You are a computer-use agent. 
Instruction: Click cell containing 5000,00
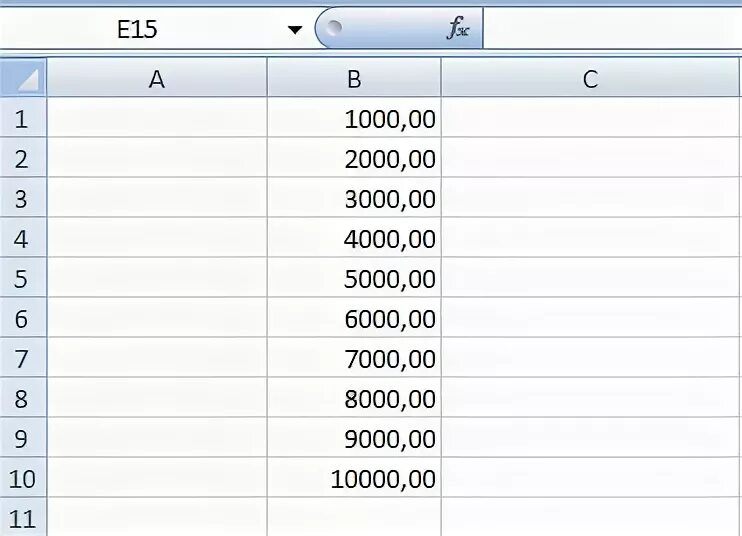[354, 278]
